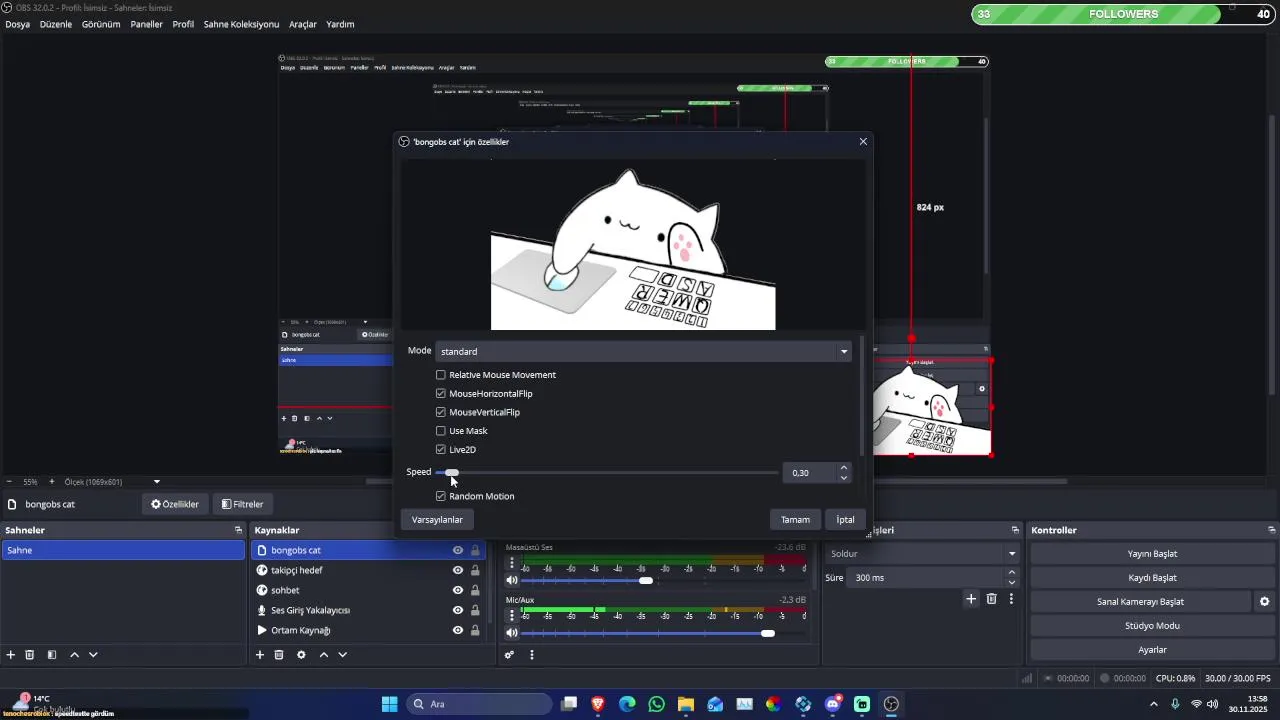This screenshot has width=1280, height=720.
Task: Confirm with Tamam button
Action: pos(795,520)
